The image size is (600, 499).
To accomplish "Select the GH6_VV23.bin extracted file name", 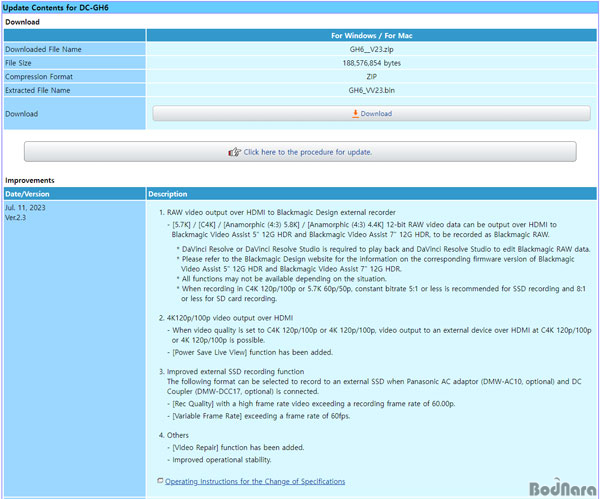I will [x=371, y=90].
